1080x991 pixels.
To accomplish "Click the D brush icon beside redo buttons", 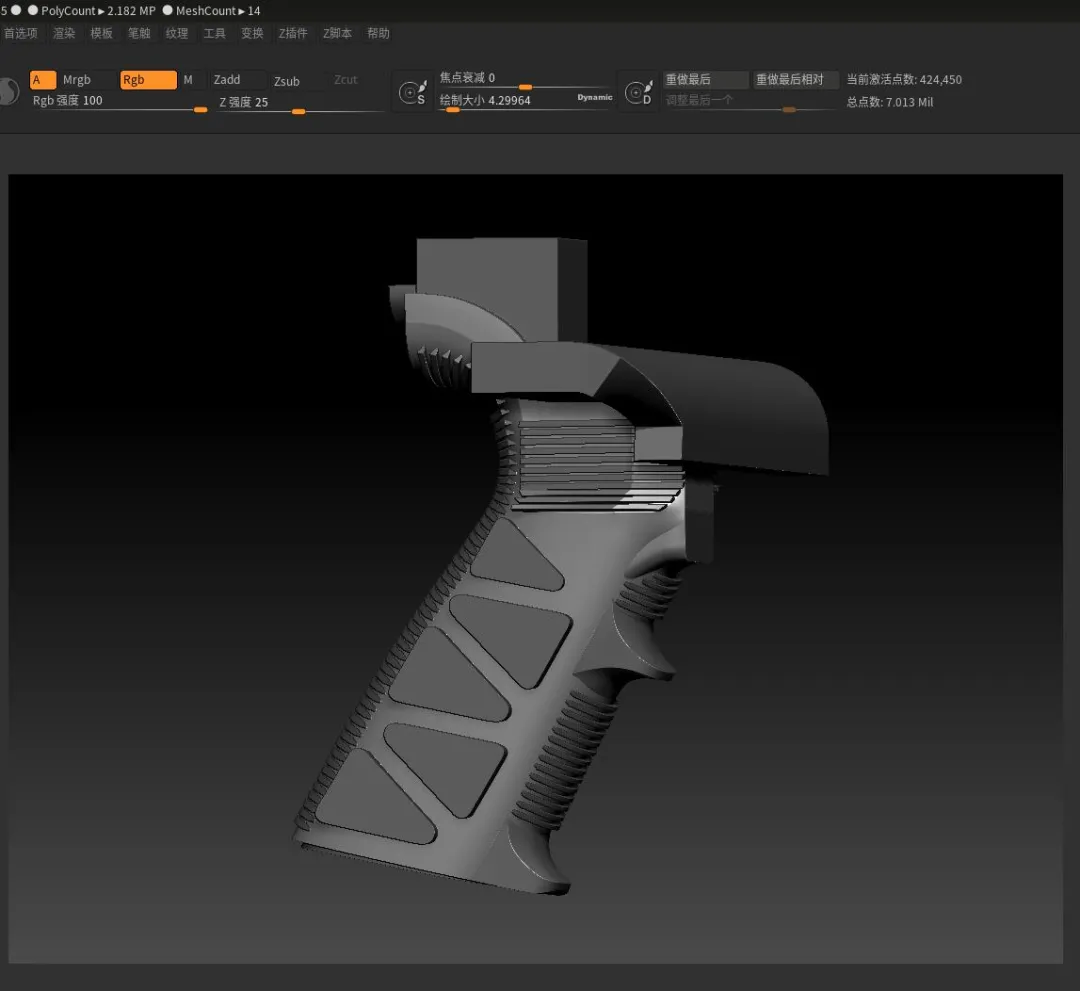I will 637,92.
